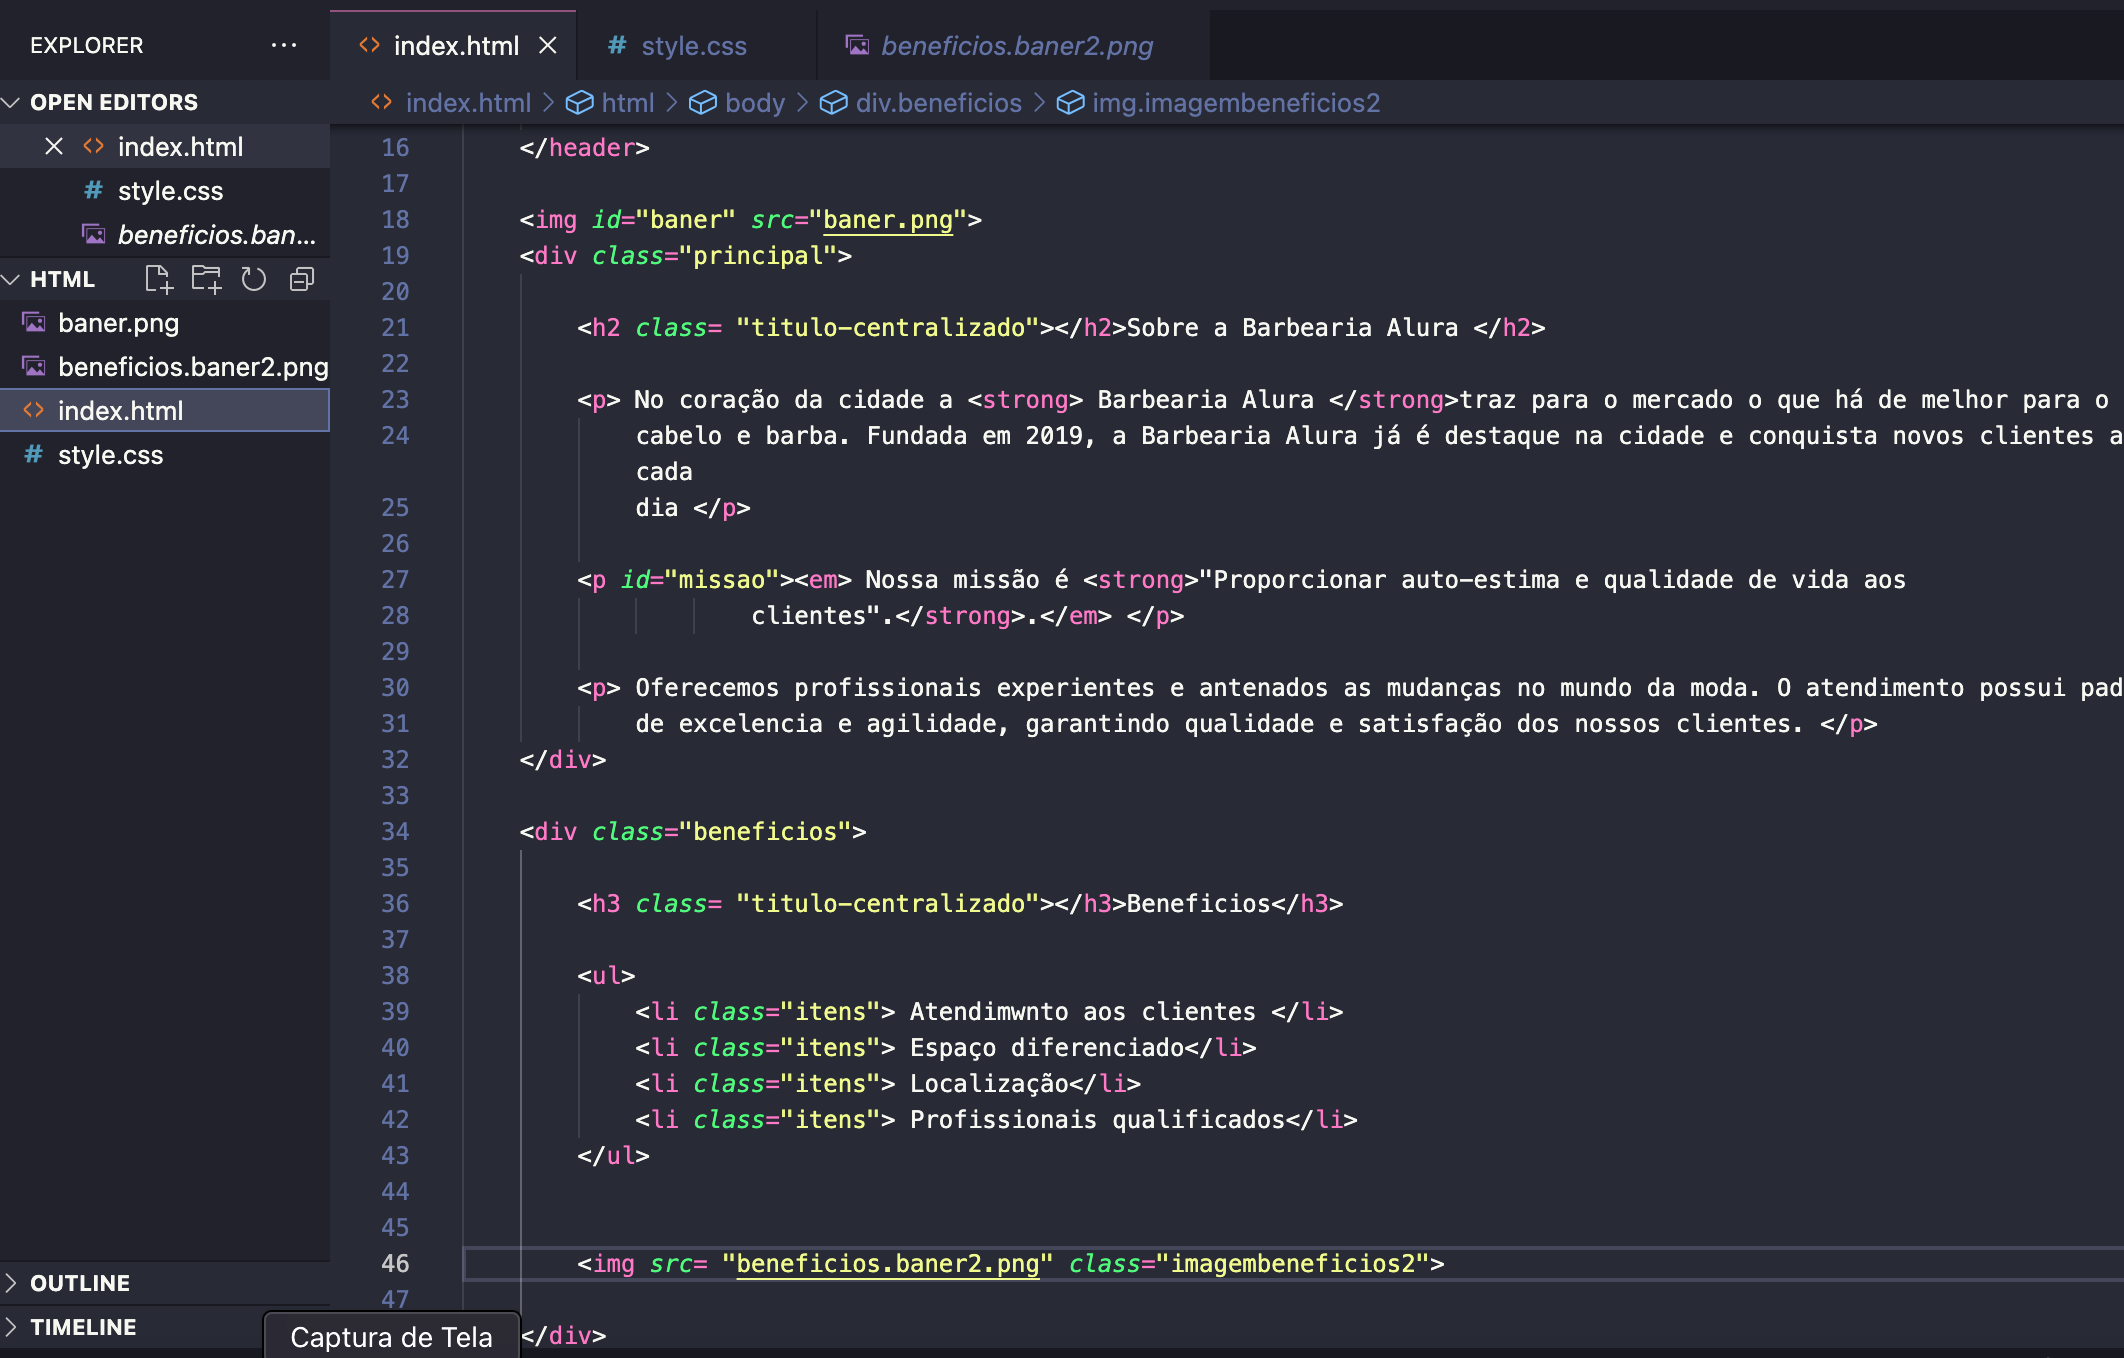Click New Folder icon in HTML folder header

[207, 279]
